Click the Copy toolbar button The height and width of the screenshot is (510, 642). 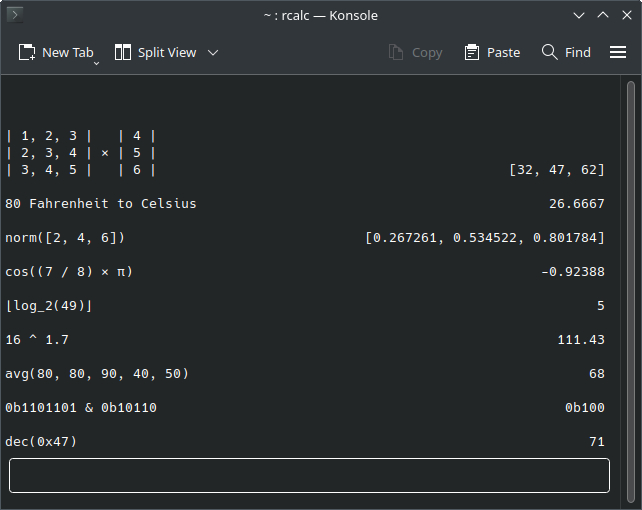click(x=416, y=52)
